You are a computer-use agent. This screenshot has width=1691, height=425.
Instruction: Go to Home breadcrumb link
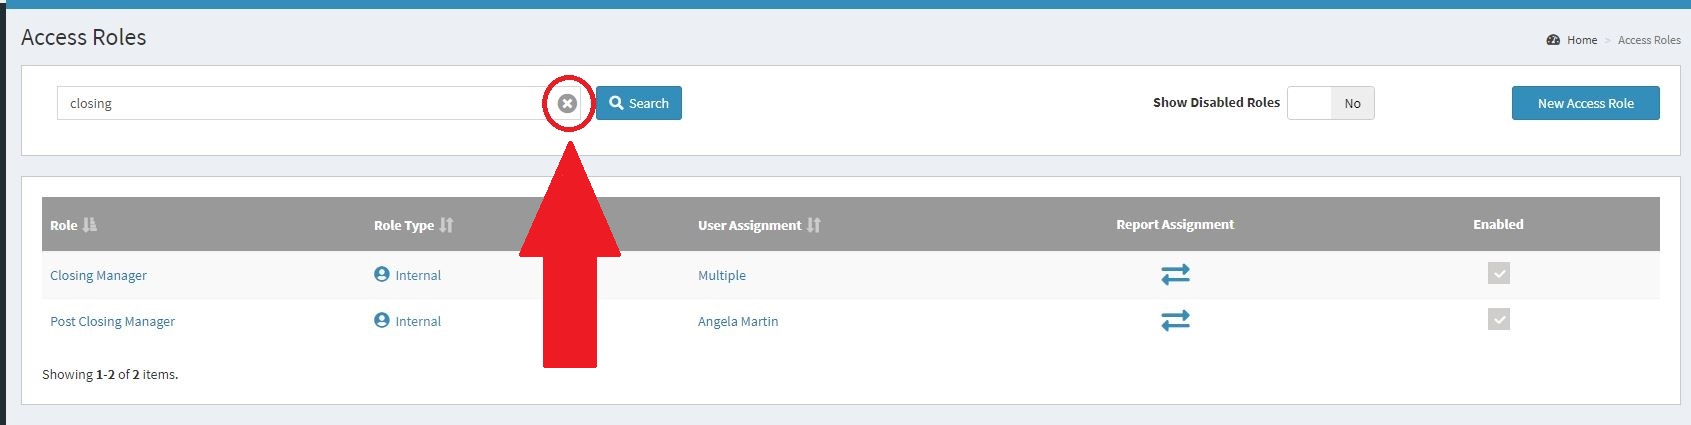[x=1581, y=40]
